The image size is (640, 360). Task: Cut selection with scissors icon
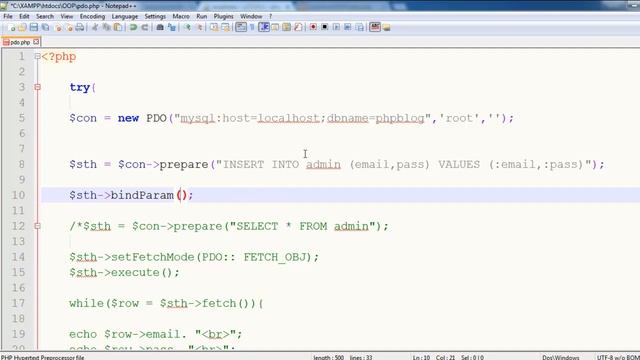pos(95,27)
